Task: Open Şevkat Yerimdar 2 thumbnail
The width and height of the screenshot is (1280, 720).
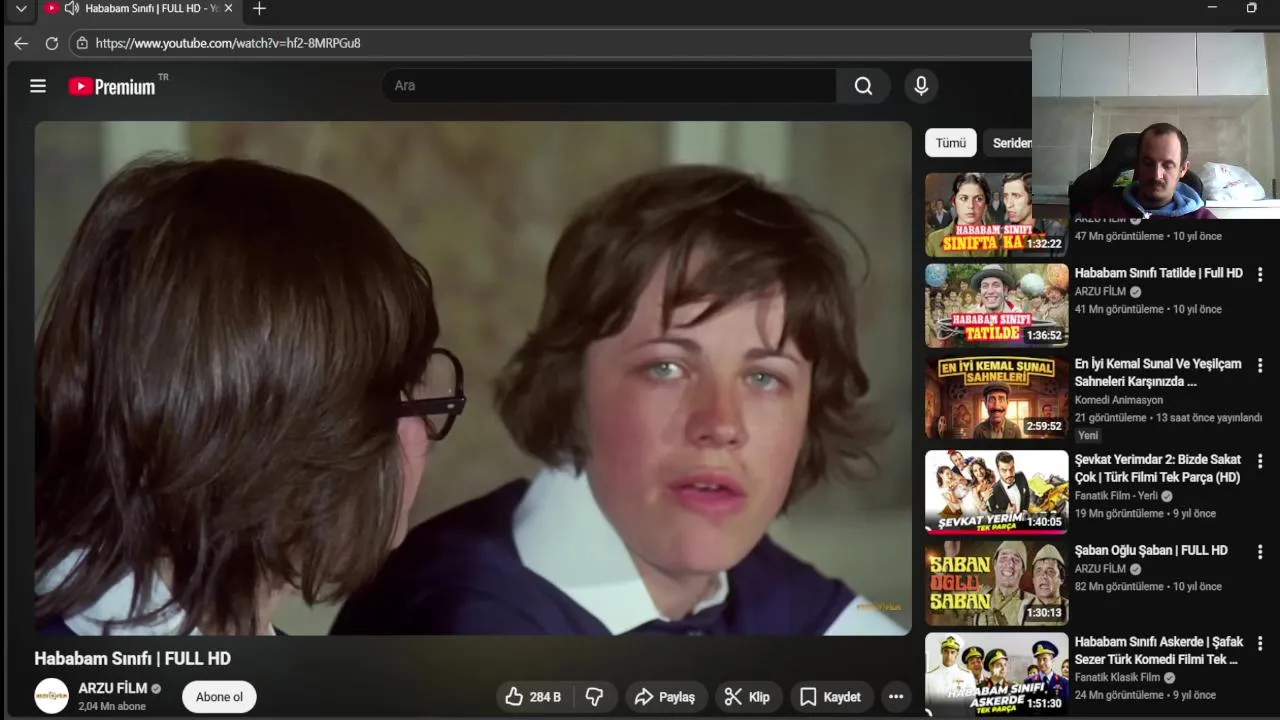Action: coord(996,491)
